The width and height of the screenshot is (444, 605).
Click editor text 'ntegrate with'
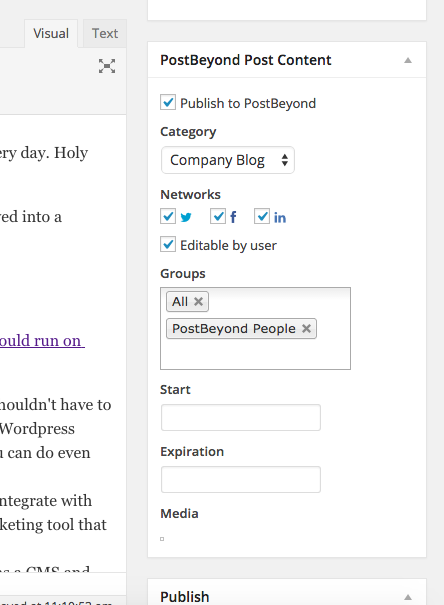tap(46, 501)
